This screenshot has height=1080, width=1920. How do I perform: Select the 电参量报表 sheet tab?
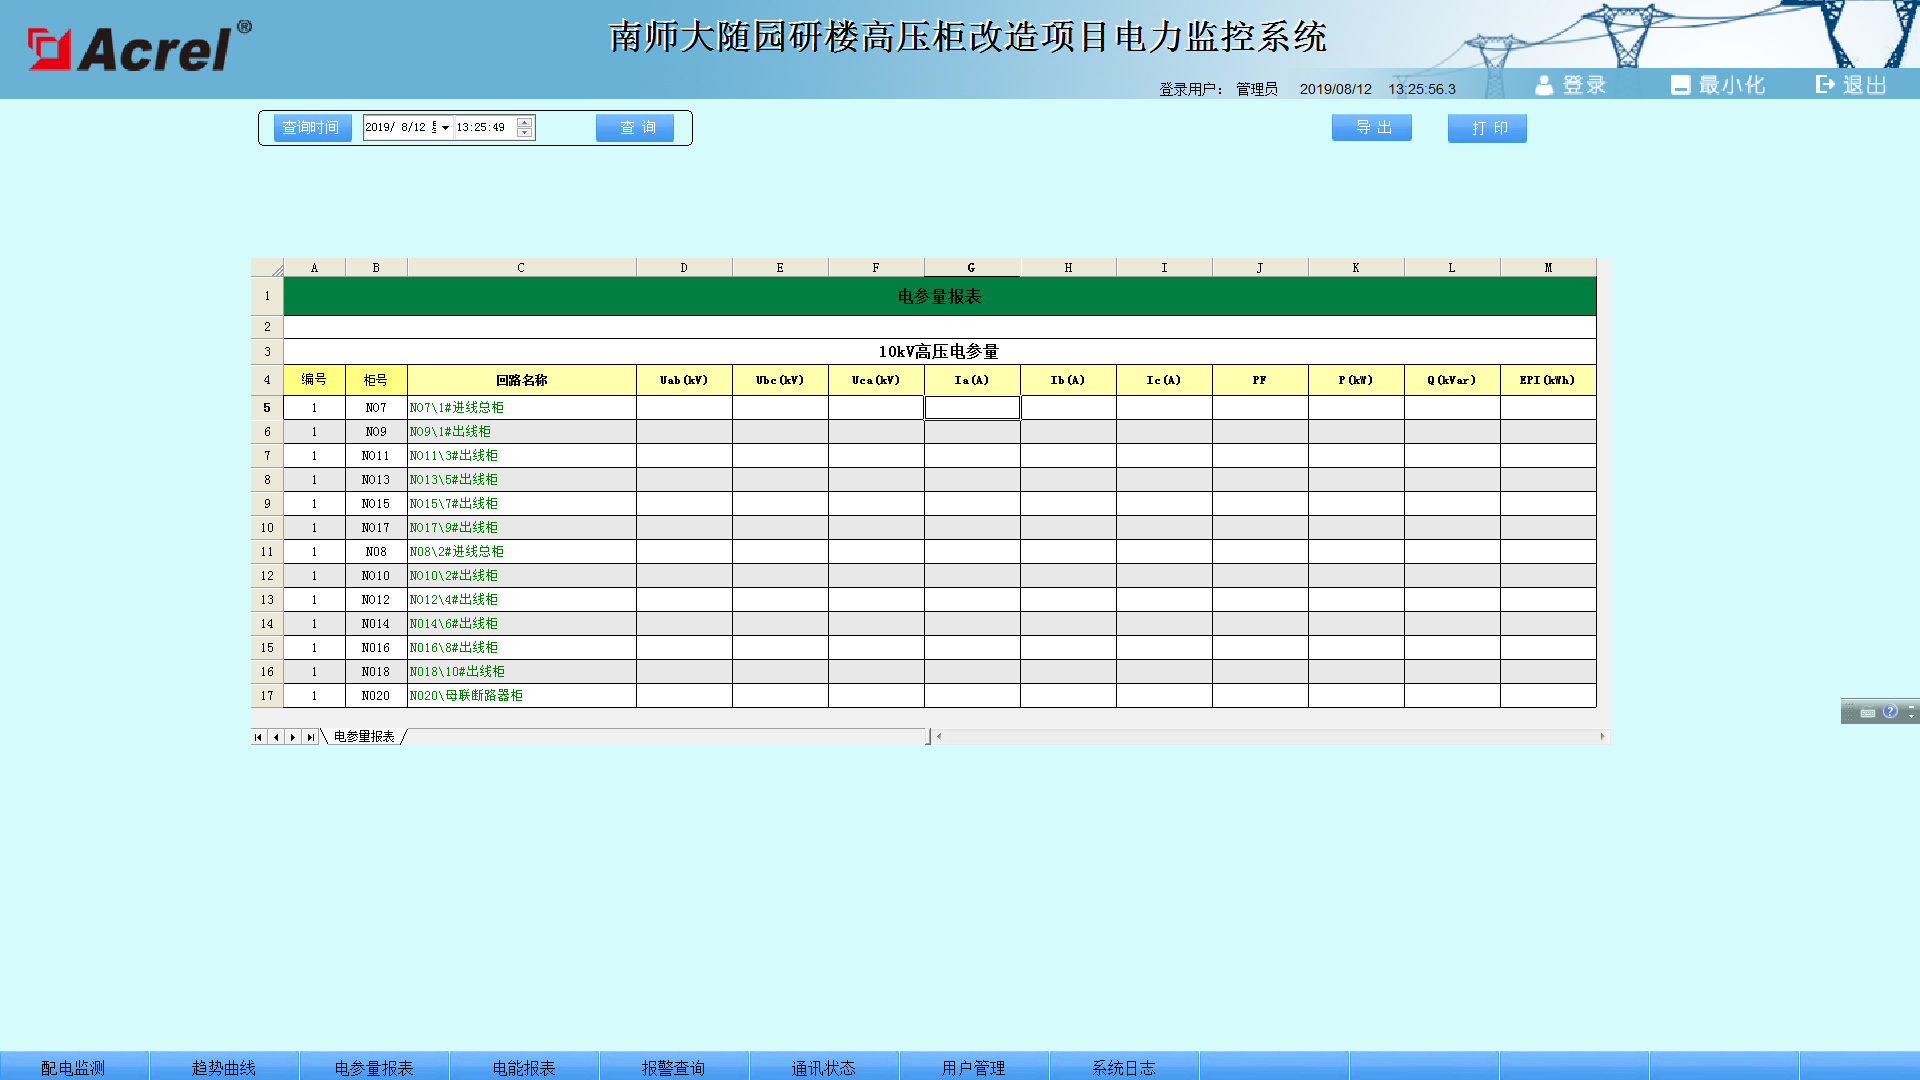click(364, 737)
